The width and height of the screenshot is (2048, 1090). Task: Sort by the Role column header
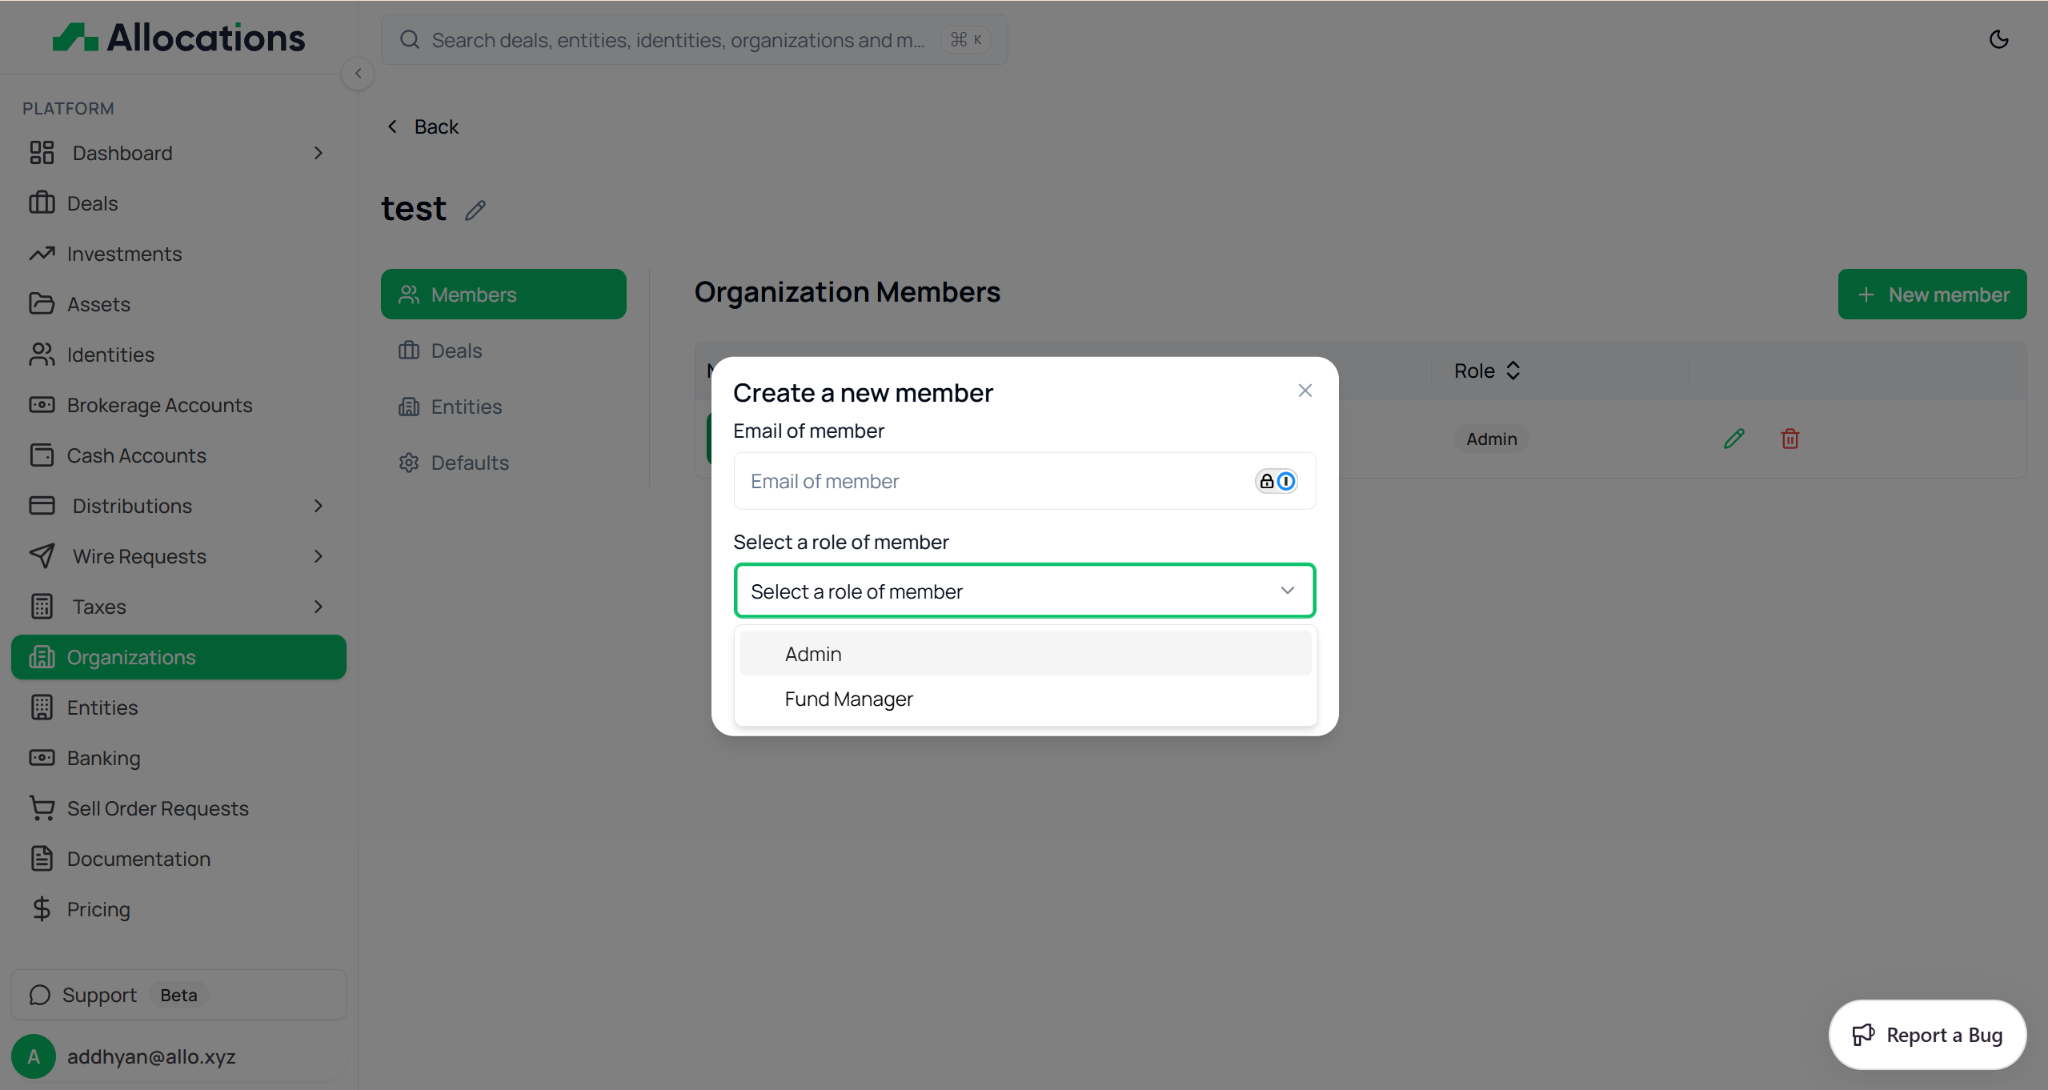tap(1487, 371)
